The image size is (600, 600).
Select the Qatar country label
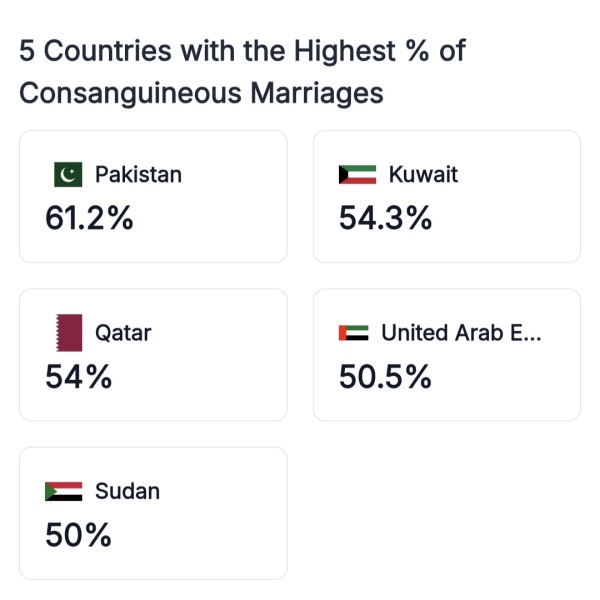(123, 333)
